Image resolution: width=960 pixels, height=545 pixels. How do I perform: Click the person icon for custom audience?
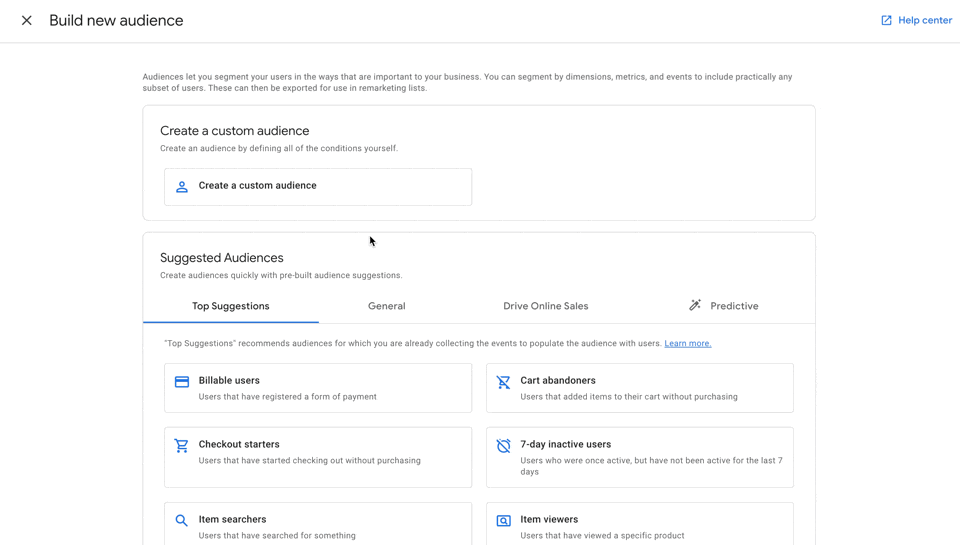[x=182, y=187]
